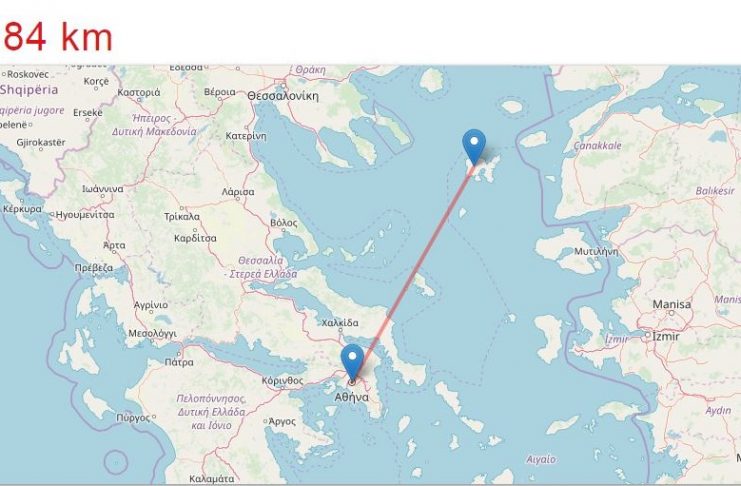This screenshot has width=741, height=486.
Task: Click the Izmir city label
Action: (665, 337)
